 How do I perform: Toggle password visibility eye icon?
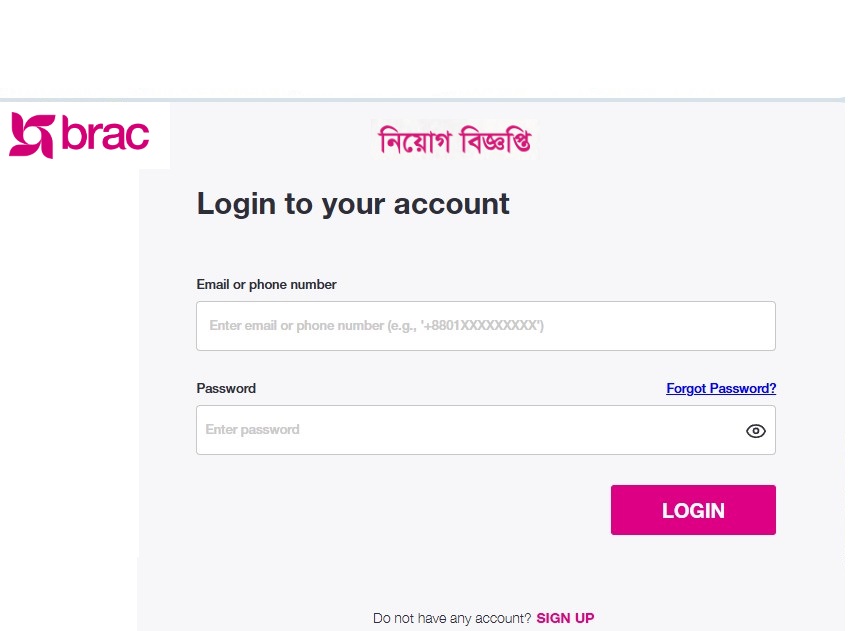point(755,431)
